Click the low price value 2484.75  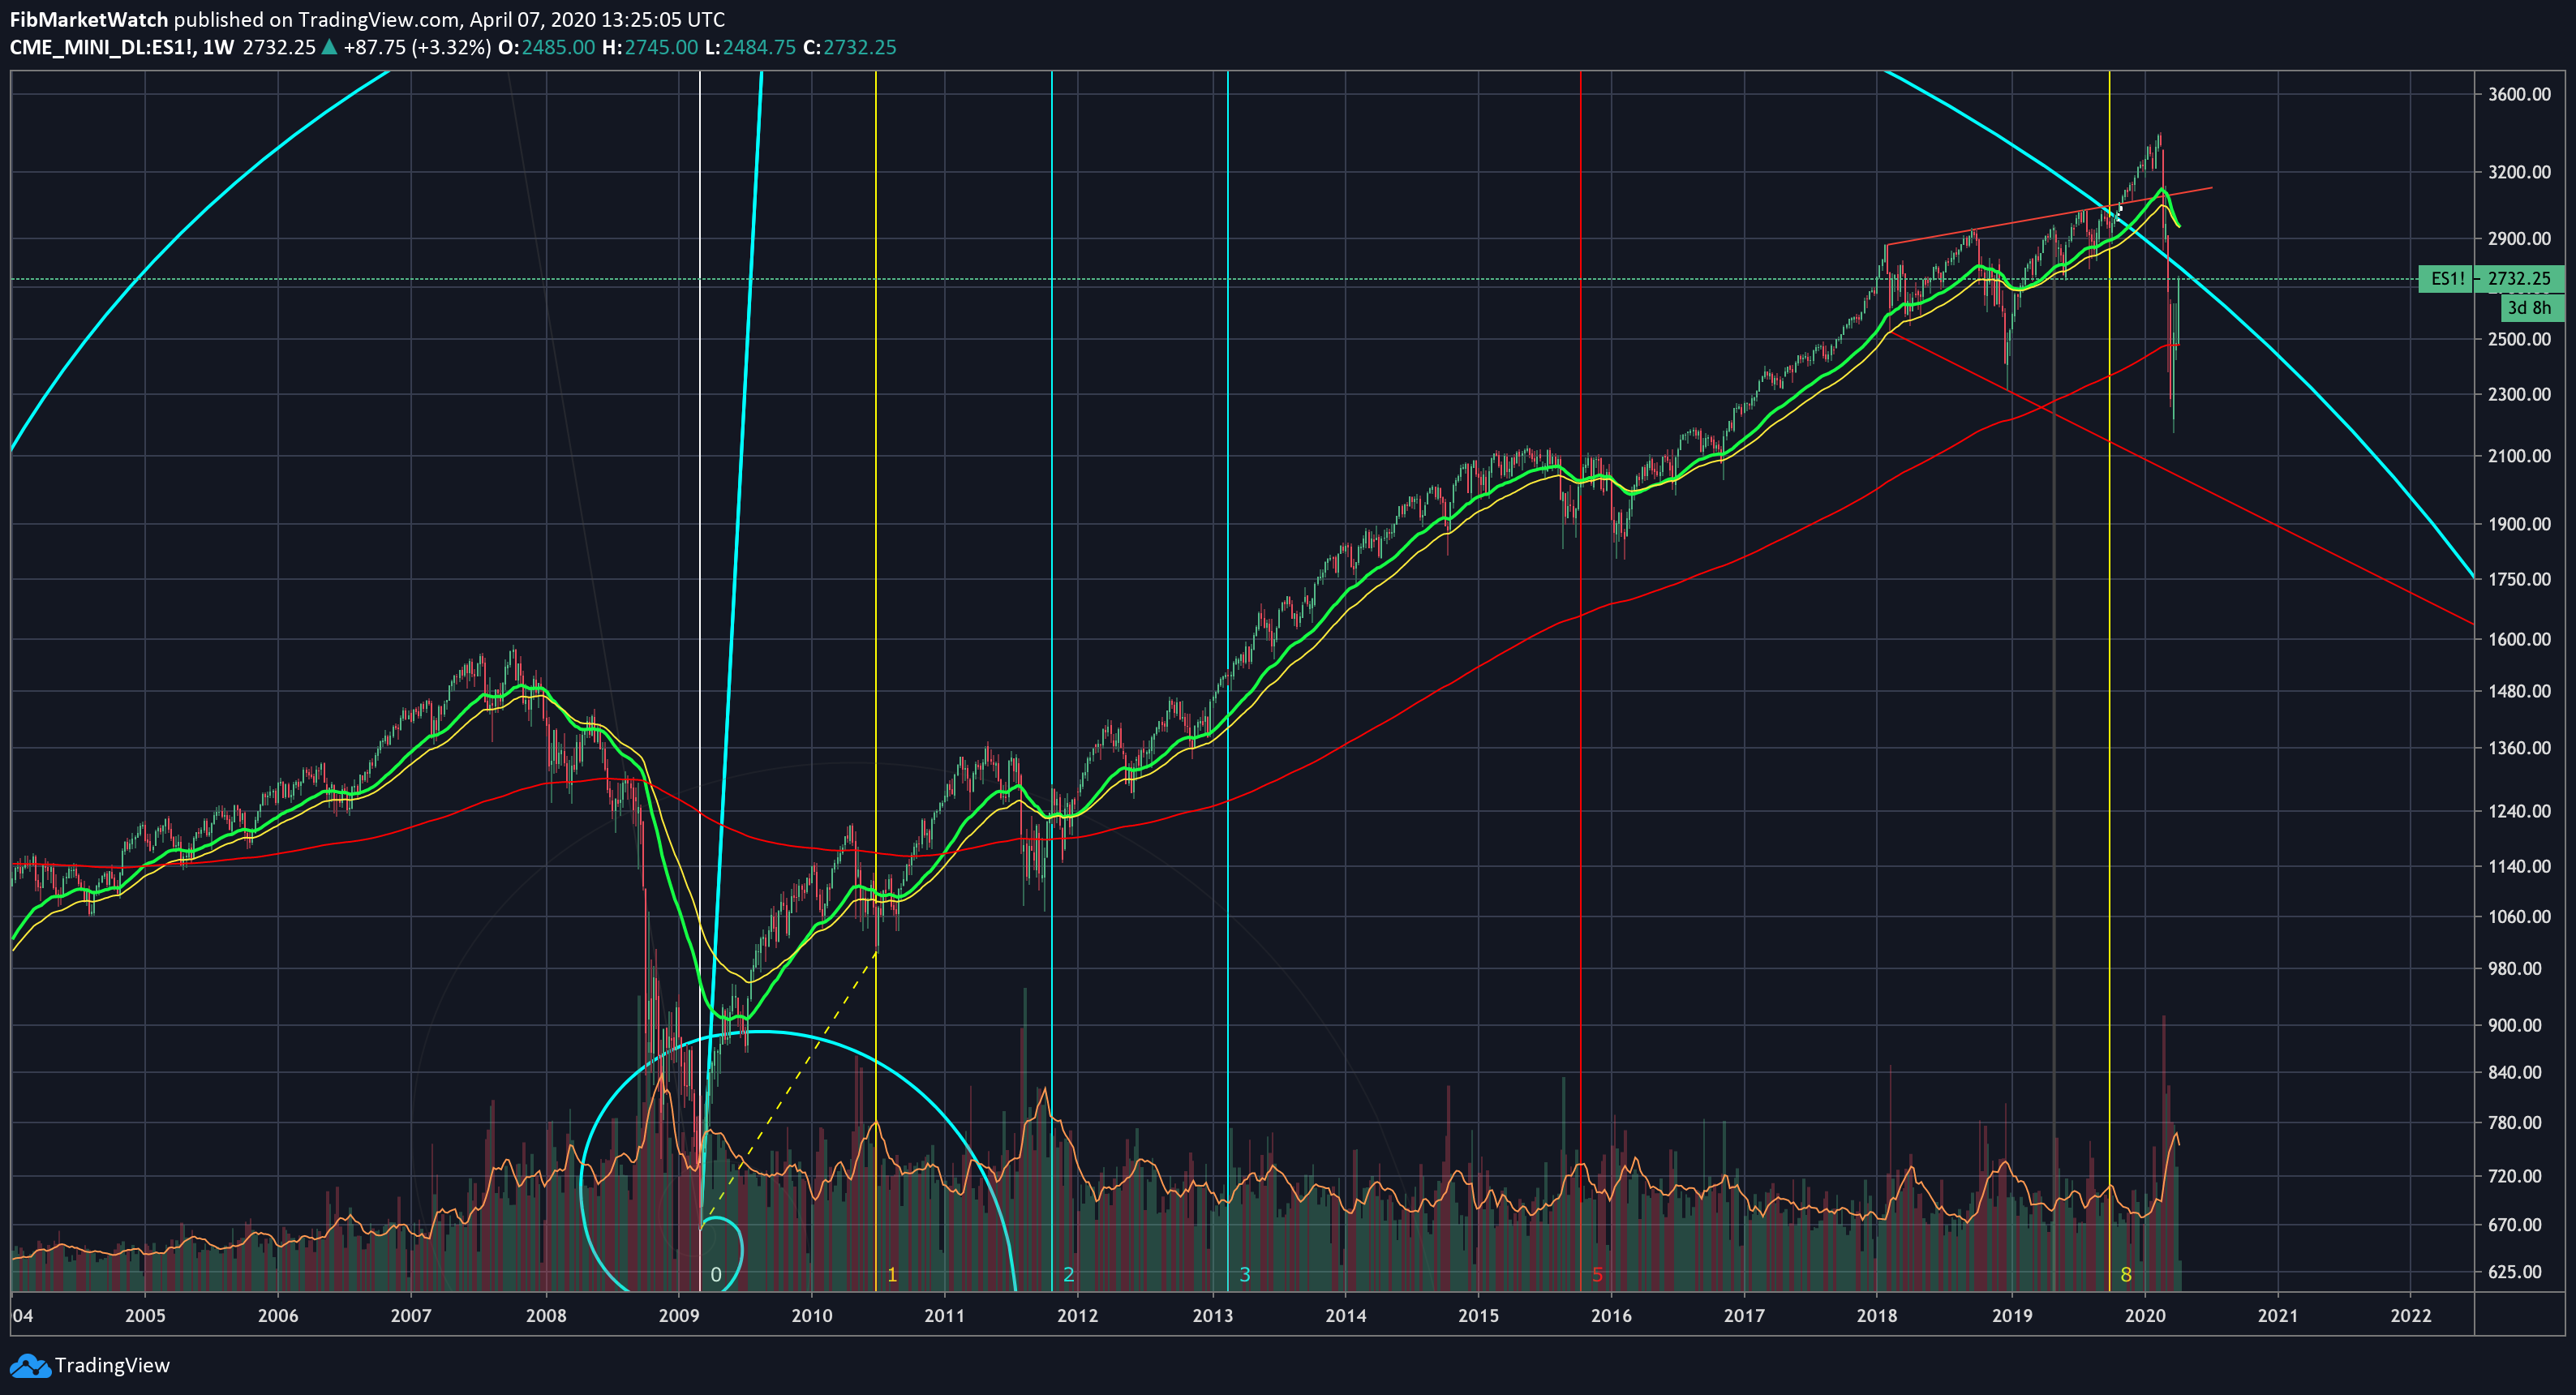point(760,47)
